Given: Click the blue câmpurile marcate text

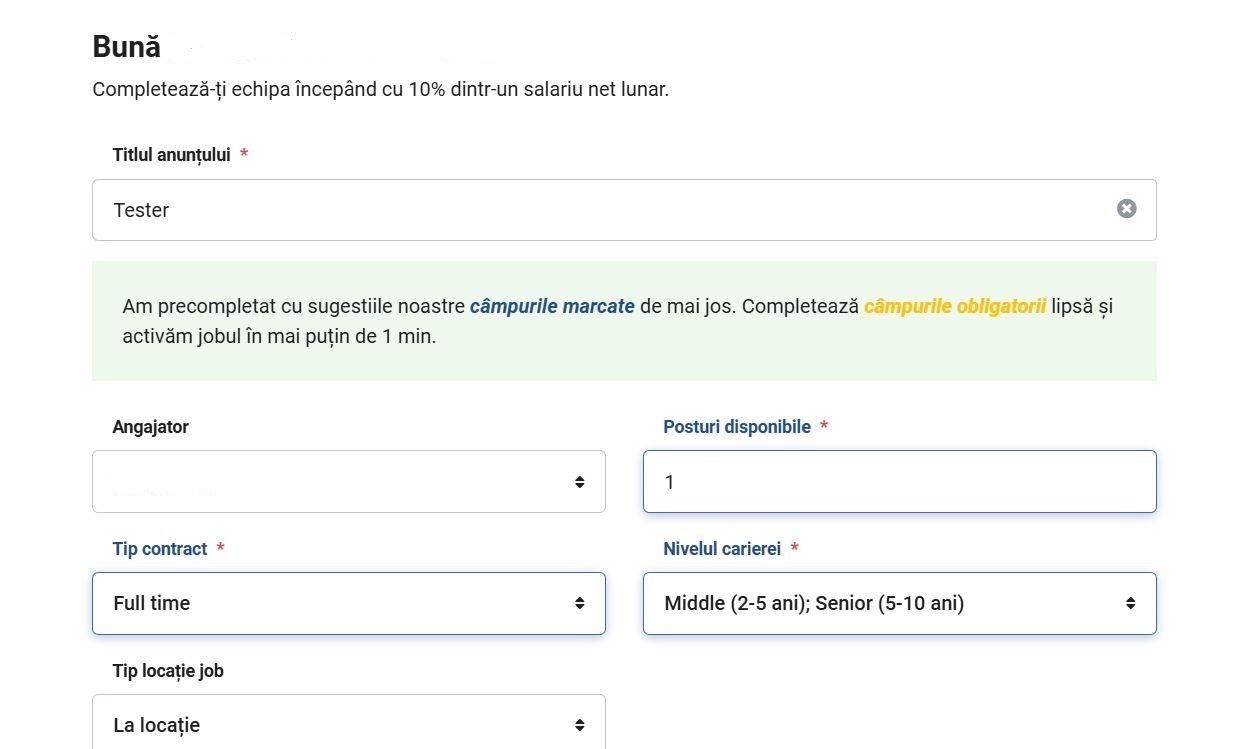Looking at the screenshot, I should tap(552, 306).
